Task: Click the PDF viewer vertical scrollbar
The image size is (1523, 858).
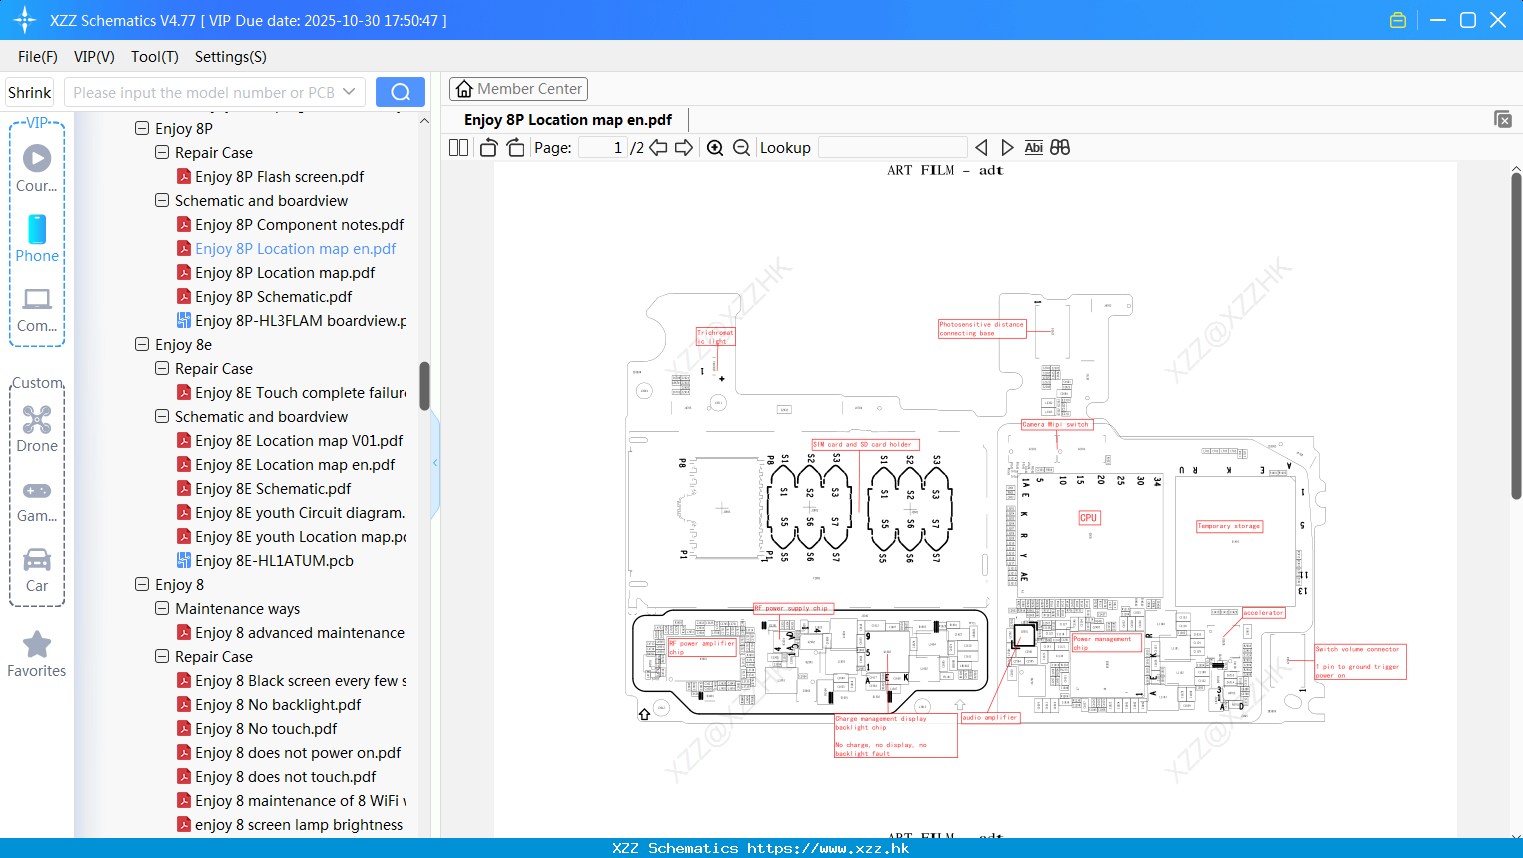Action: click(x=1516, y=336)
